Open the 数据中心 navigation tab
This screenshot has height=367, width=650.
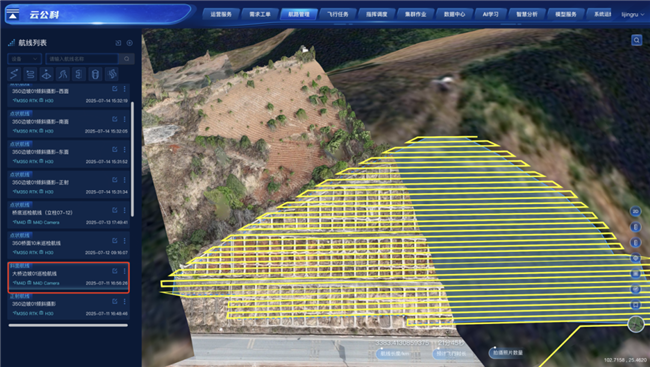pyautogui.click(x=454, y=14)
